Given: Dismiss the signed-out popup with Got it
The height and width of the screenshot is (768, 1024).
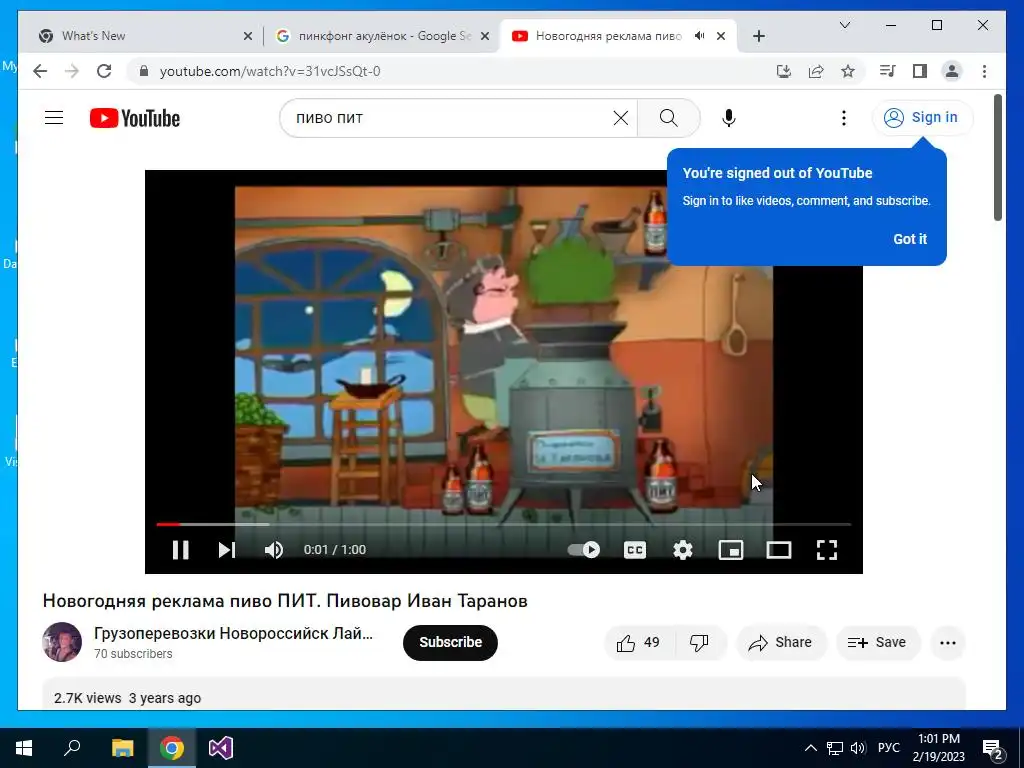Looking at the screenshot, I should [910, 239].
